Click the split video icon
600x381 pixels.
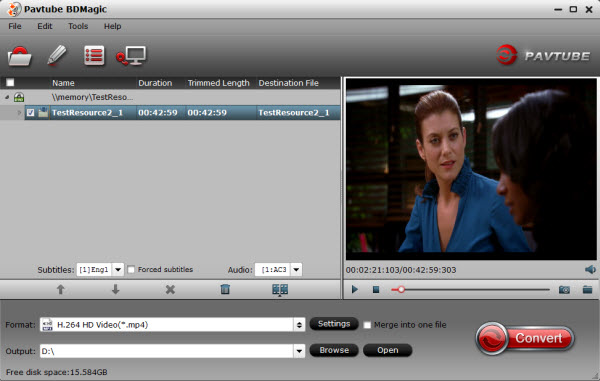click(280, 290)
